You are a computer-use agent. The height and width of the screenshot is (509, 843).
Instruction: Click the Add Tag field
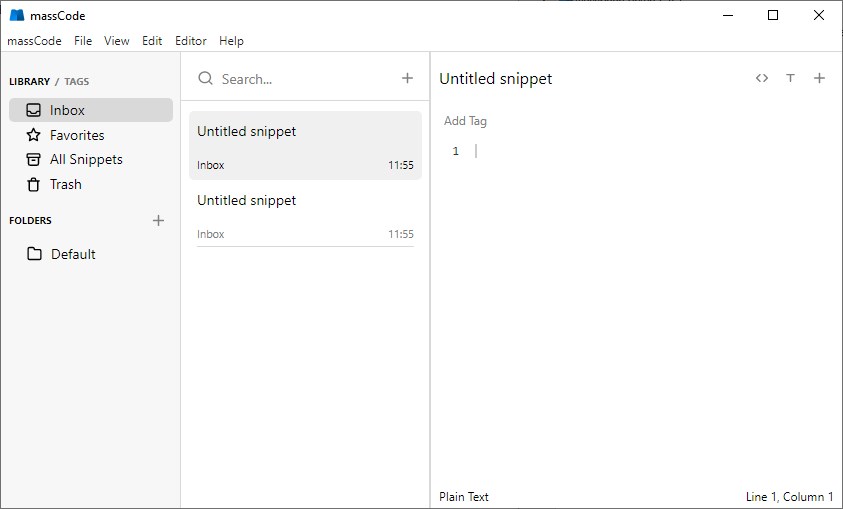(x=466, y=121)
